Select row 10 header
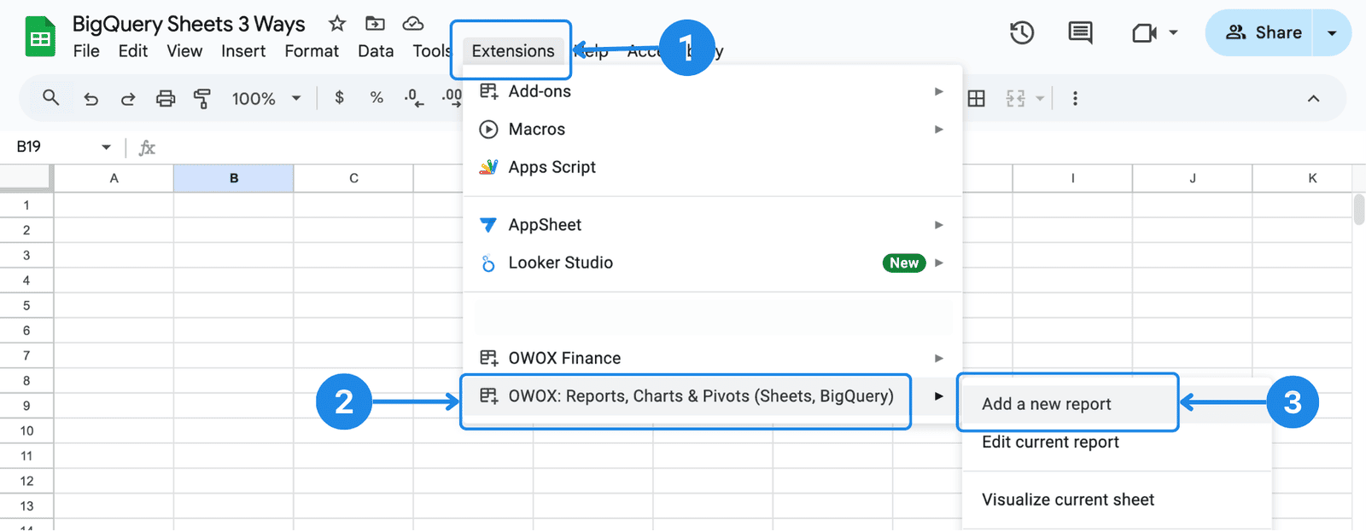The width and height of the screenshot is (1366, 531). coord(26,431)
